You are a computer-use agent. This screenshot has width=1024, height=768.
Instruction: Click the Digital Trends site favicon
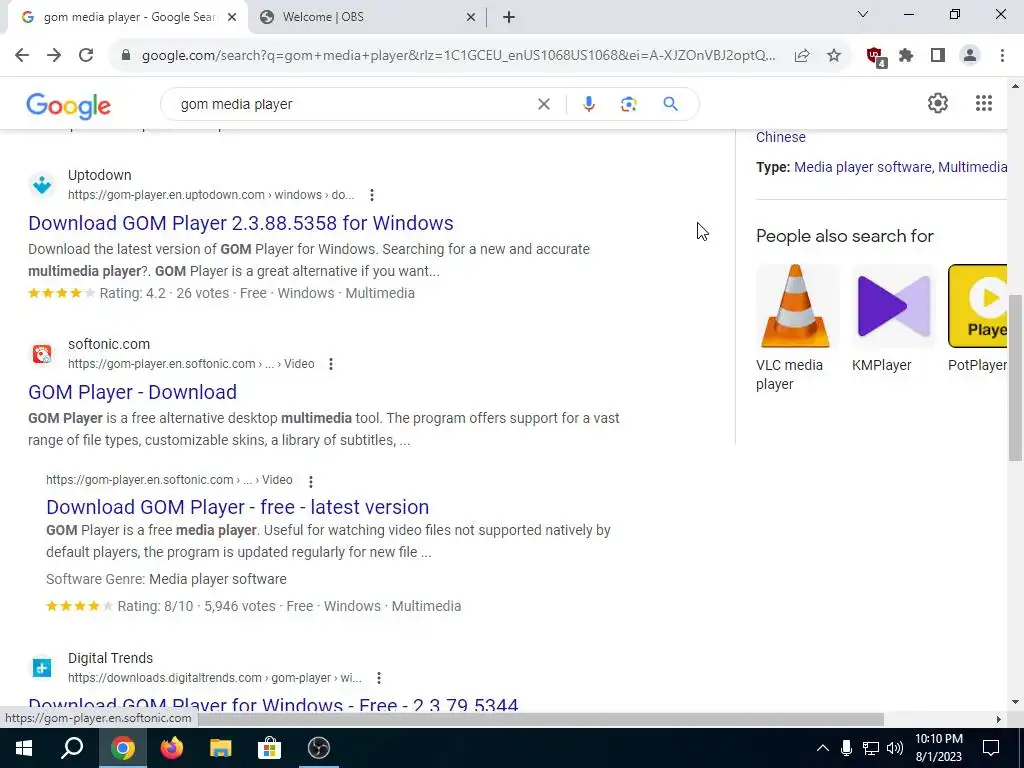pyautogui.click(x=42, y=667)
